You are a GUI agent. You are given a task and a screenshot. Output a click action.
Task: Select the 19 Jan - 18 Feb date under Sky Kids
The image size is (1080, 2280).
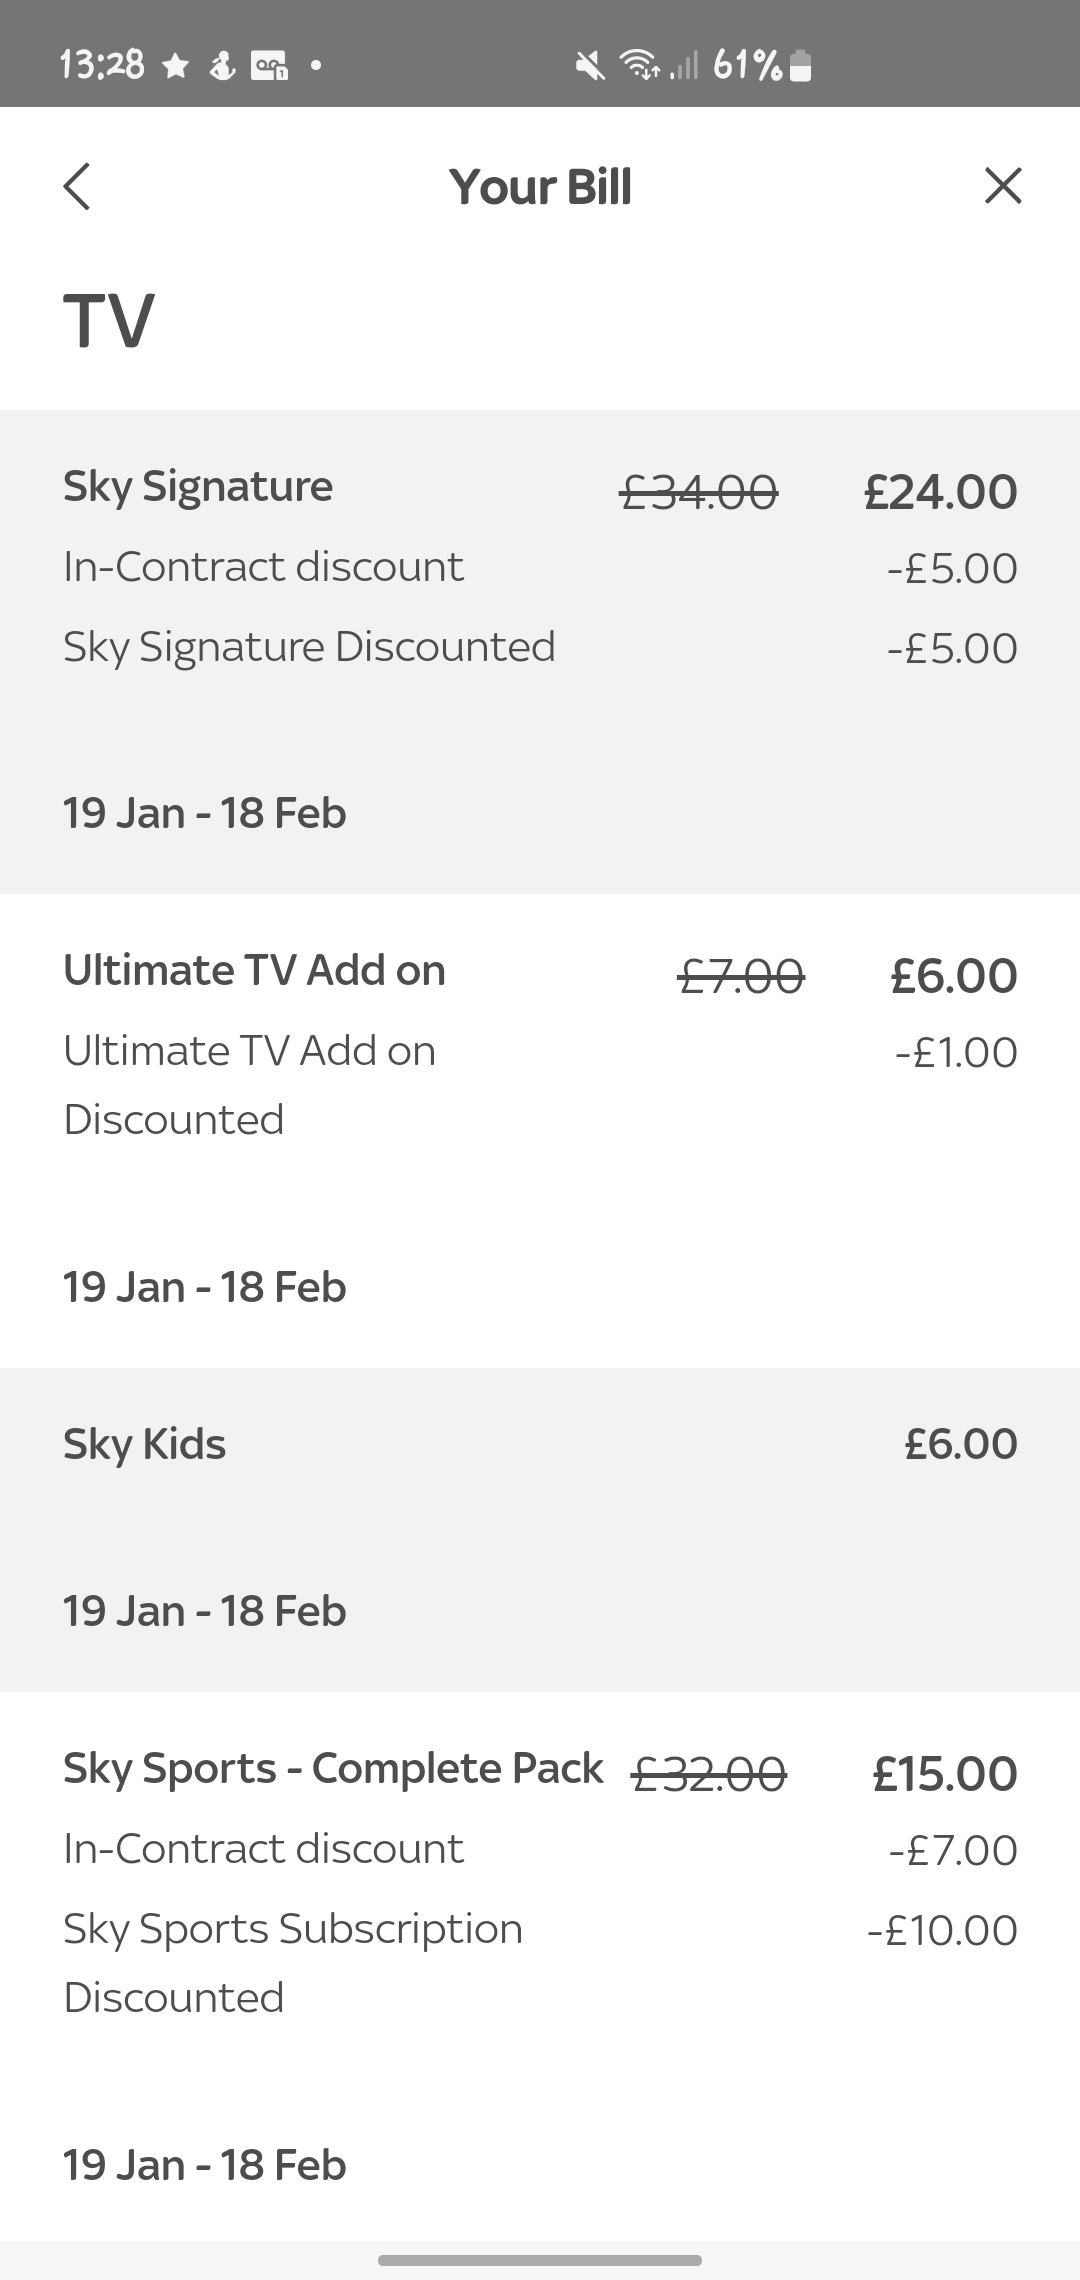point(204,1610)
